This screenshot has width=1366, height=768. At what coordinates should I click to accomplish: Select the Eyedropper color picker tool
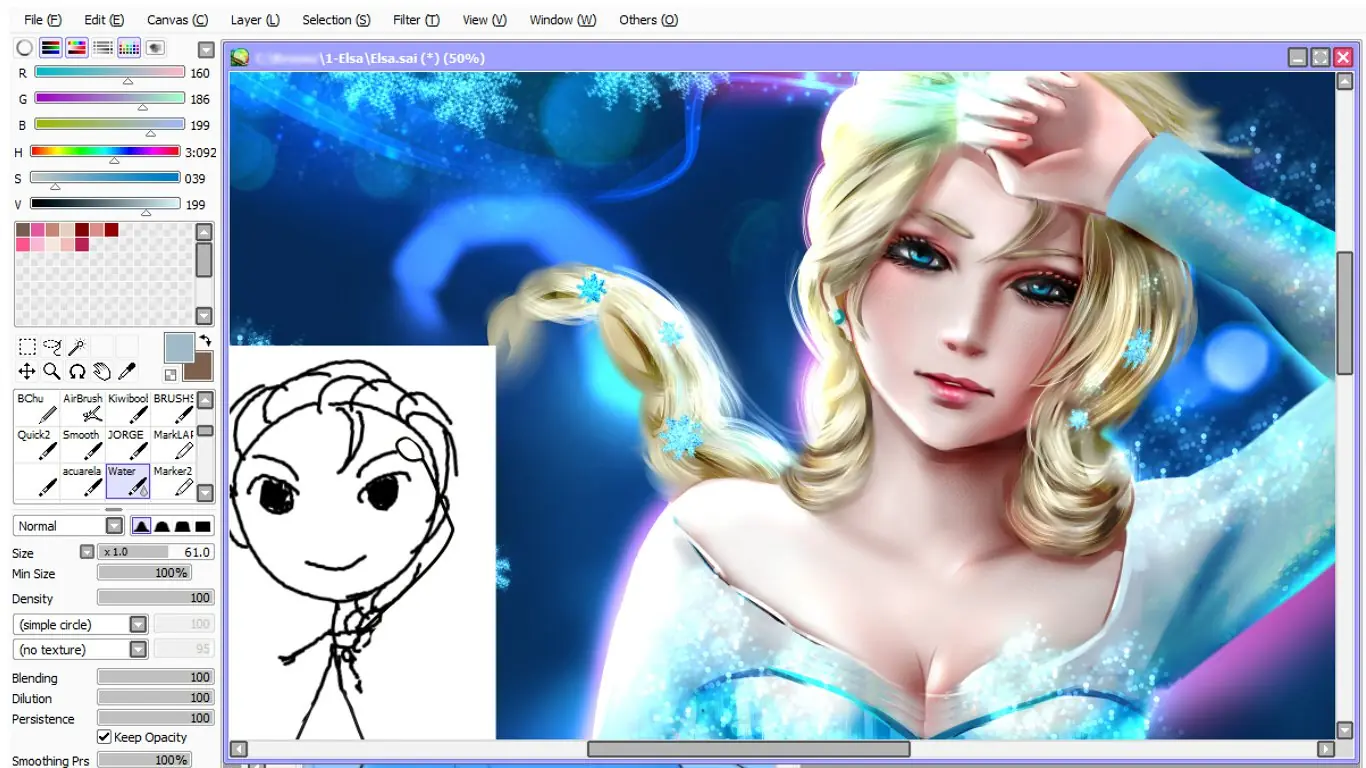pos(127,372)
